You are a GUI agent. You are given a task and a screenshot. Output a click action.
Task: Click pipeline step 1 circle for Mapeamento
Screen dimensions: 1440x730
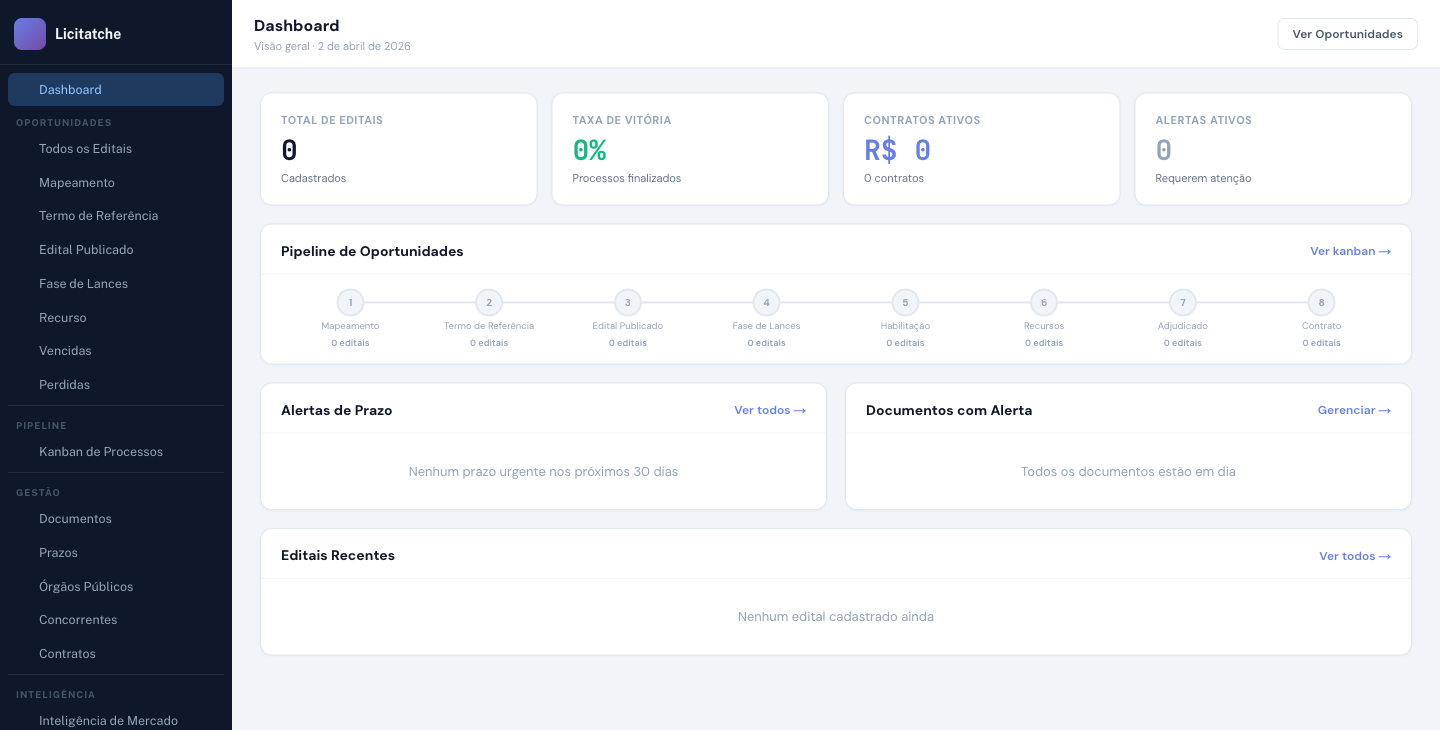pos(350,302)
